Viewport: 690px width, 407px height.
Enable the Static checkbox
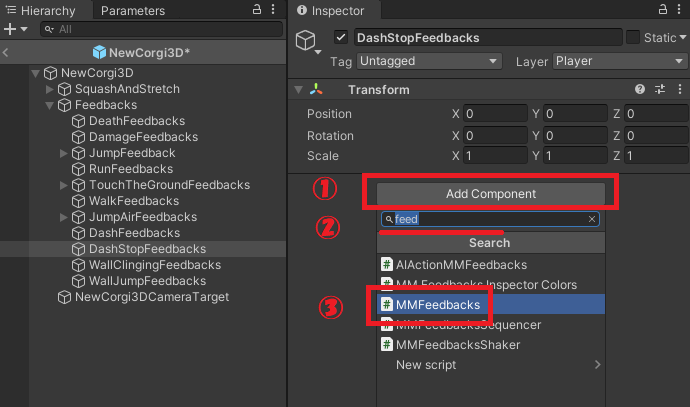click(633, 37)
